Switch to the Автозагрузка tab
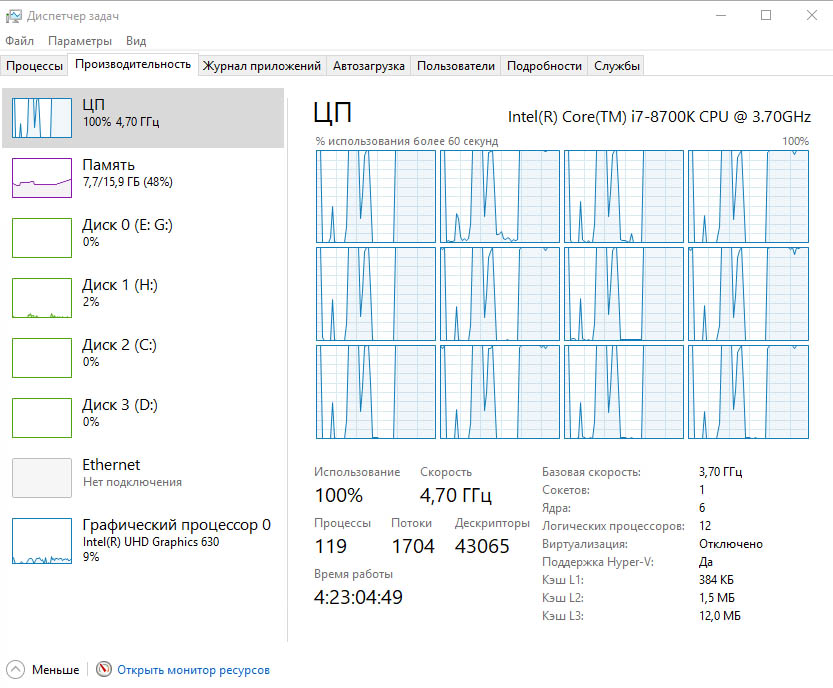This screenshot has height=688, width=833. coord(369,66)
